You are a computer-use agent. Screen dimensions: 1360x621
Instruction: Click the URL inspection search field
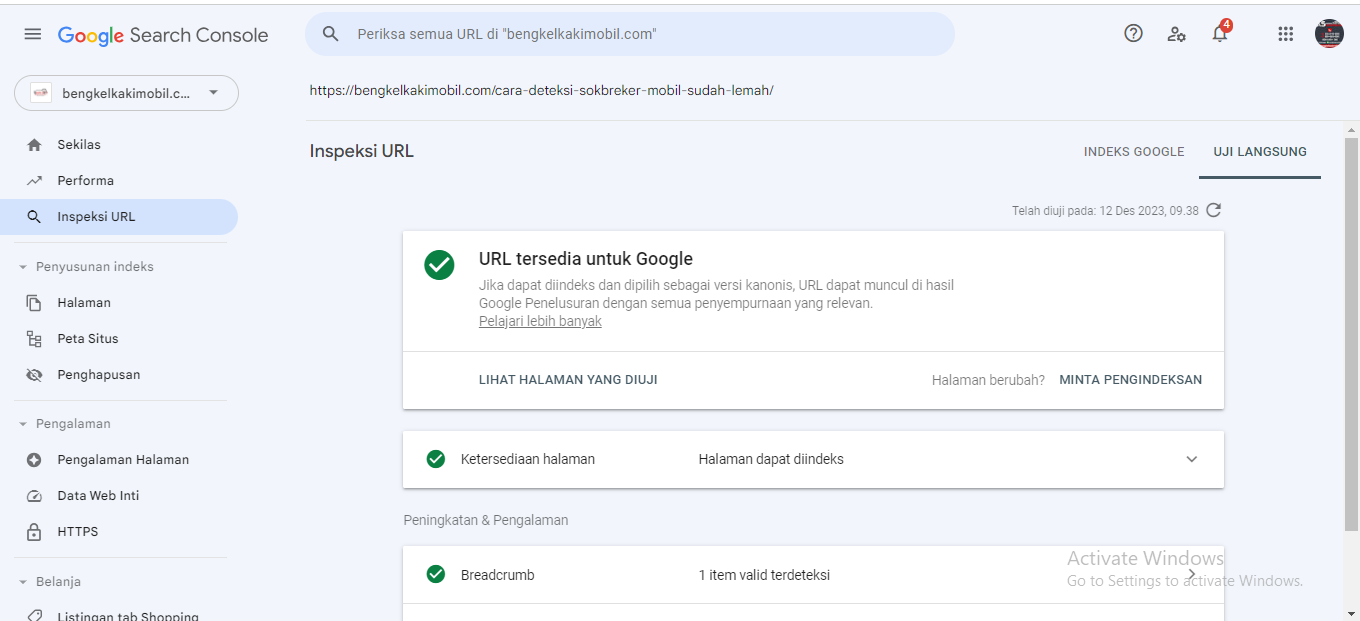pyautogui.click(x=640, y=34)
